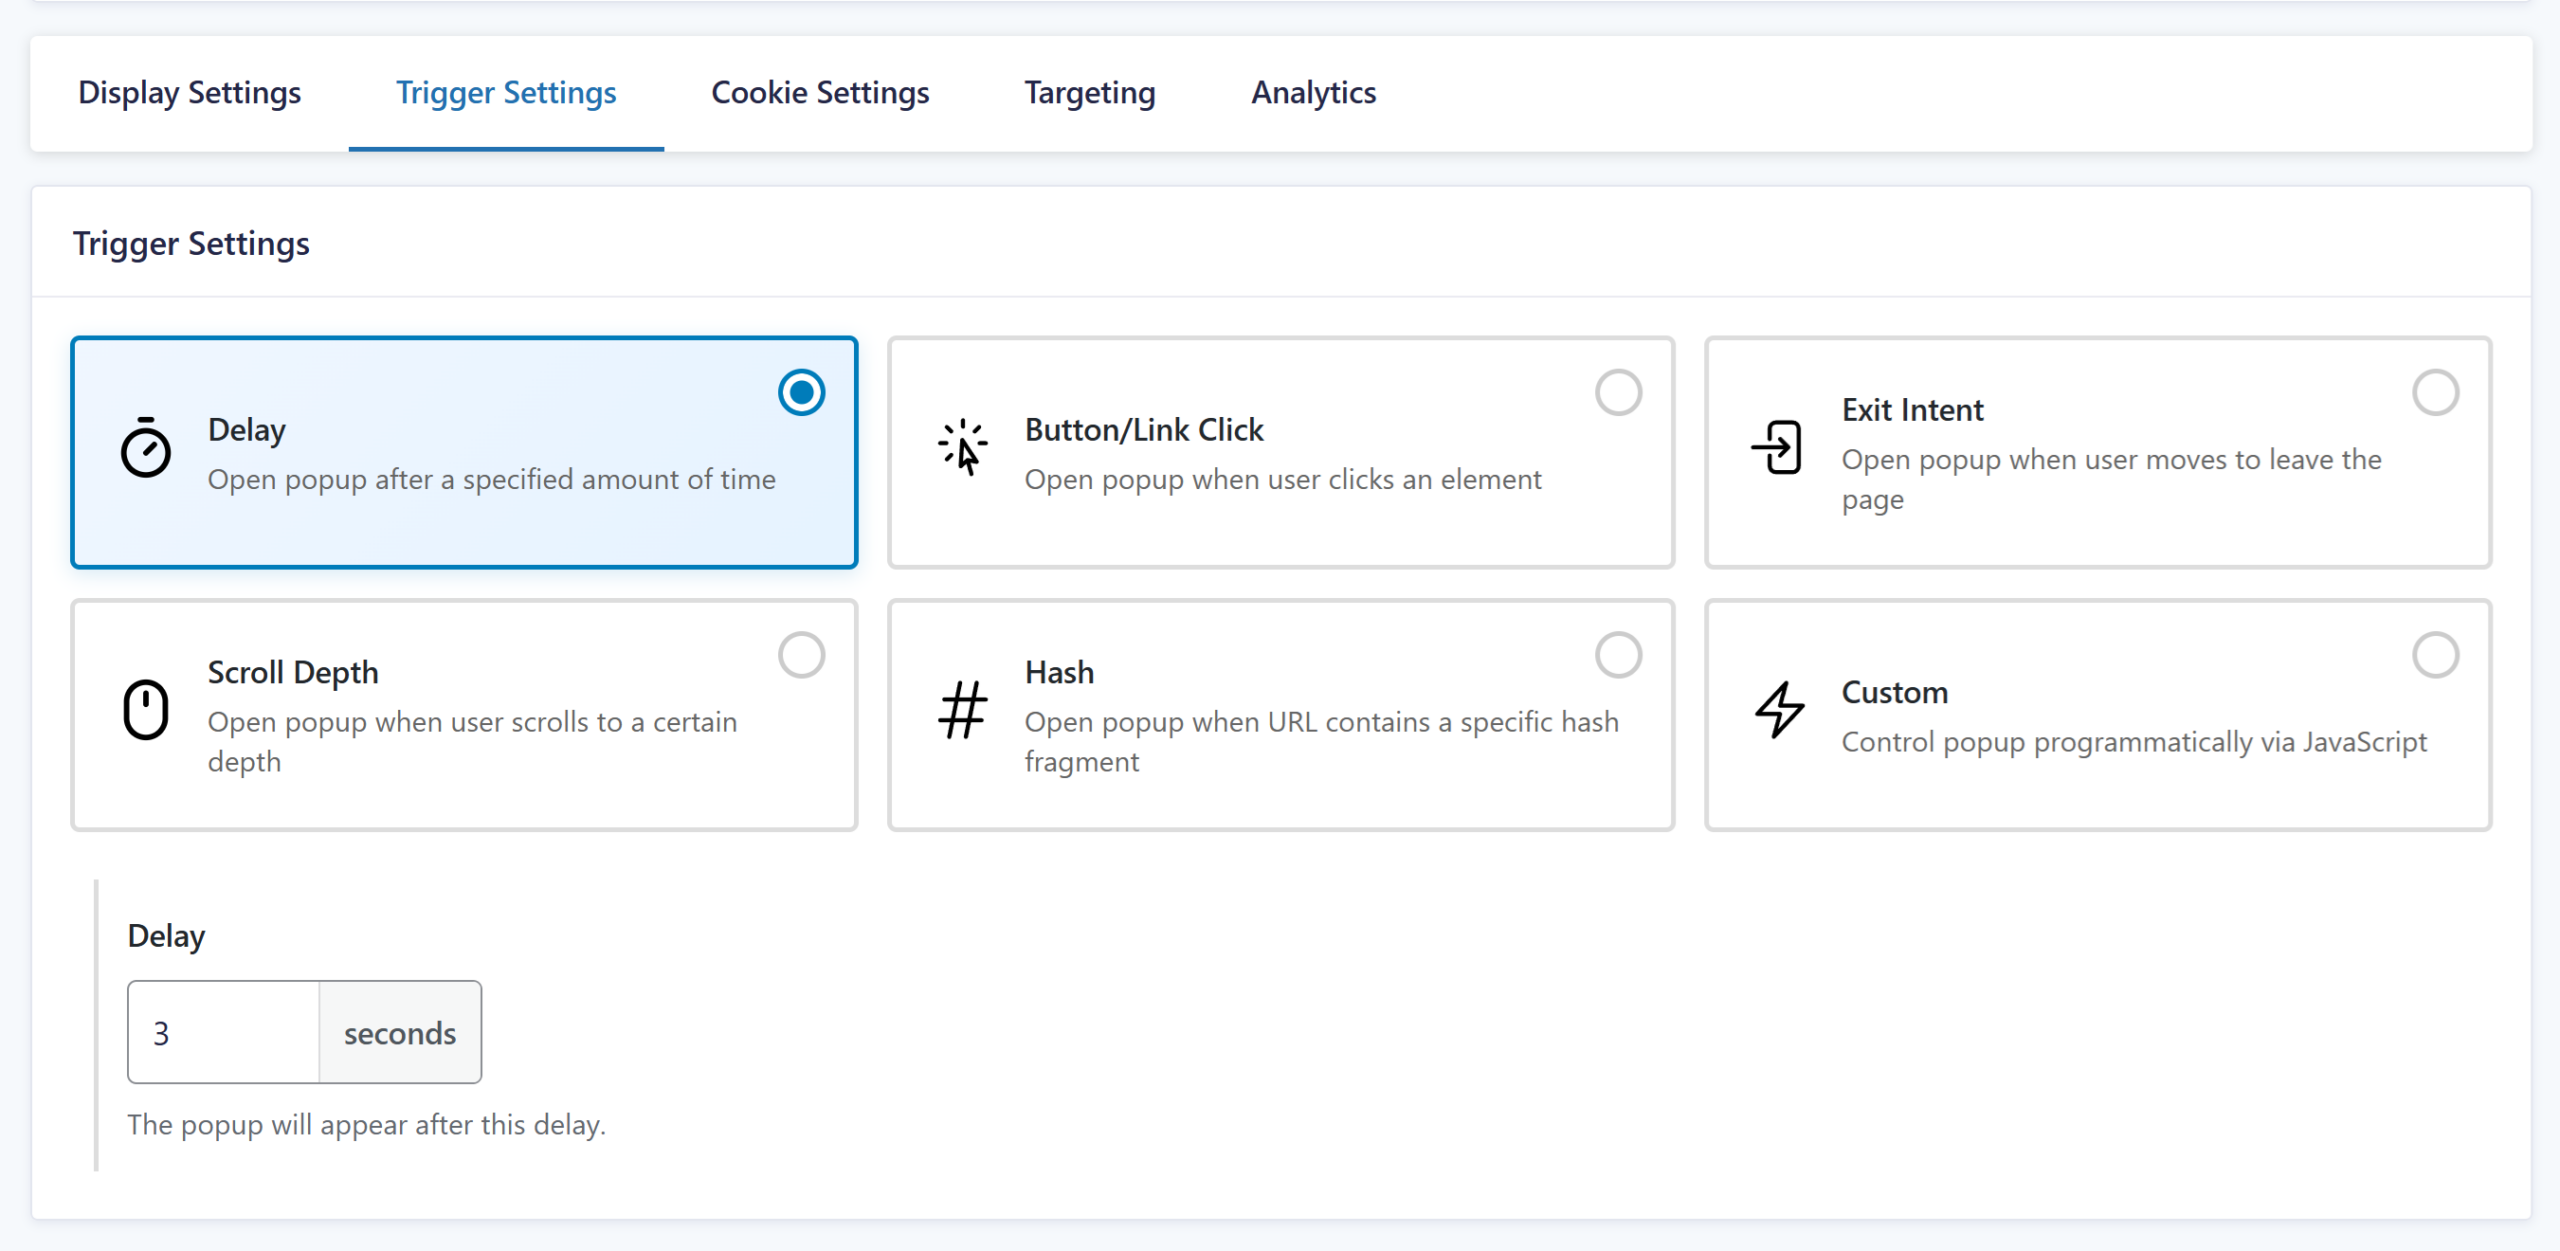
Task: Choose the Exit Intent radio option
Action: click(2435, 392)
